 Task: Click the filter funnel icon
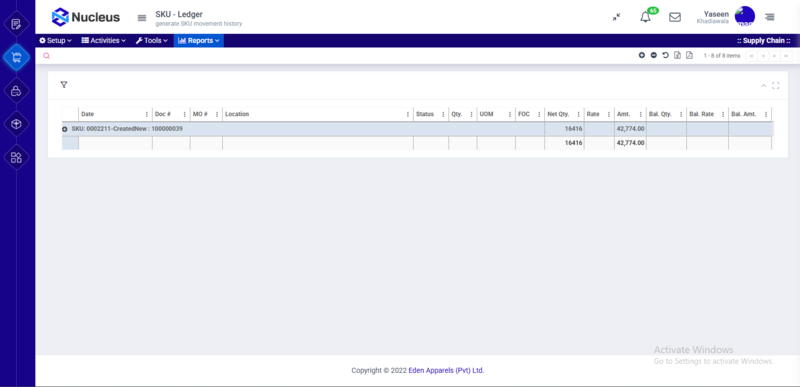click(x=64, y=85)
